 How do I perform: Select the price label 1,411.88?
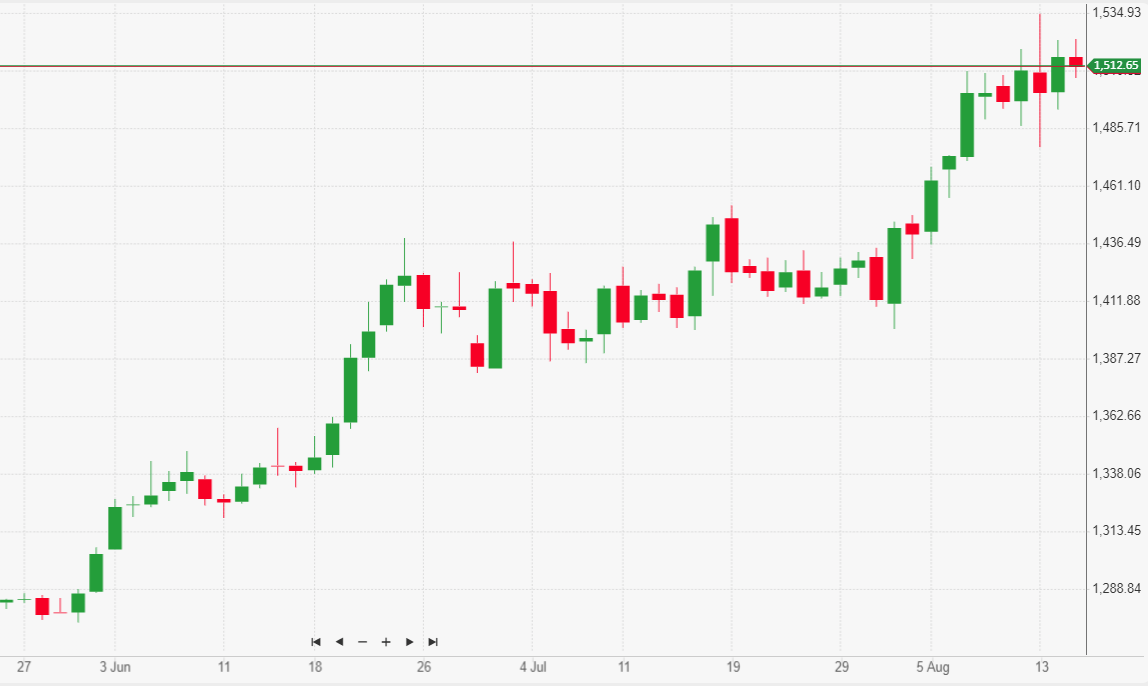(1117, 300)
